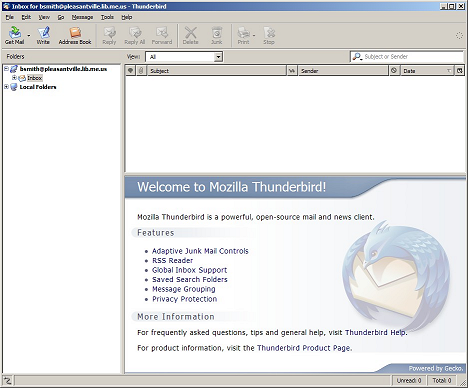Open the Message Grouping link

[x=184, y=289]
